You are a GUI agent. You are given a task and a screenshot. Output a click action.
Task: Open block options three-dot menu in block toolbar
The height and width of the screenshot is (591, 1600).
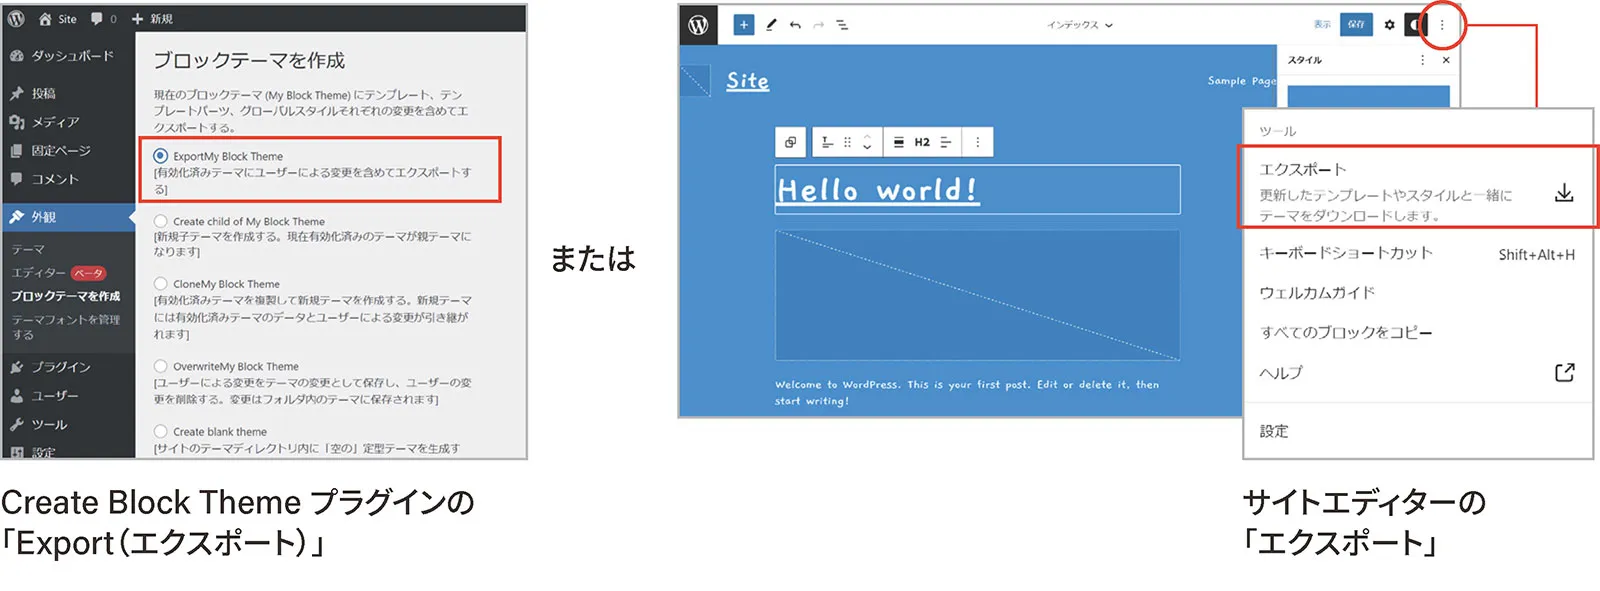click(x=977, y=142)
